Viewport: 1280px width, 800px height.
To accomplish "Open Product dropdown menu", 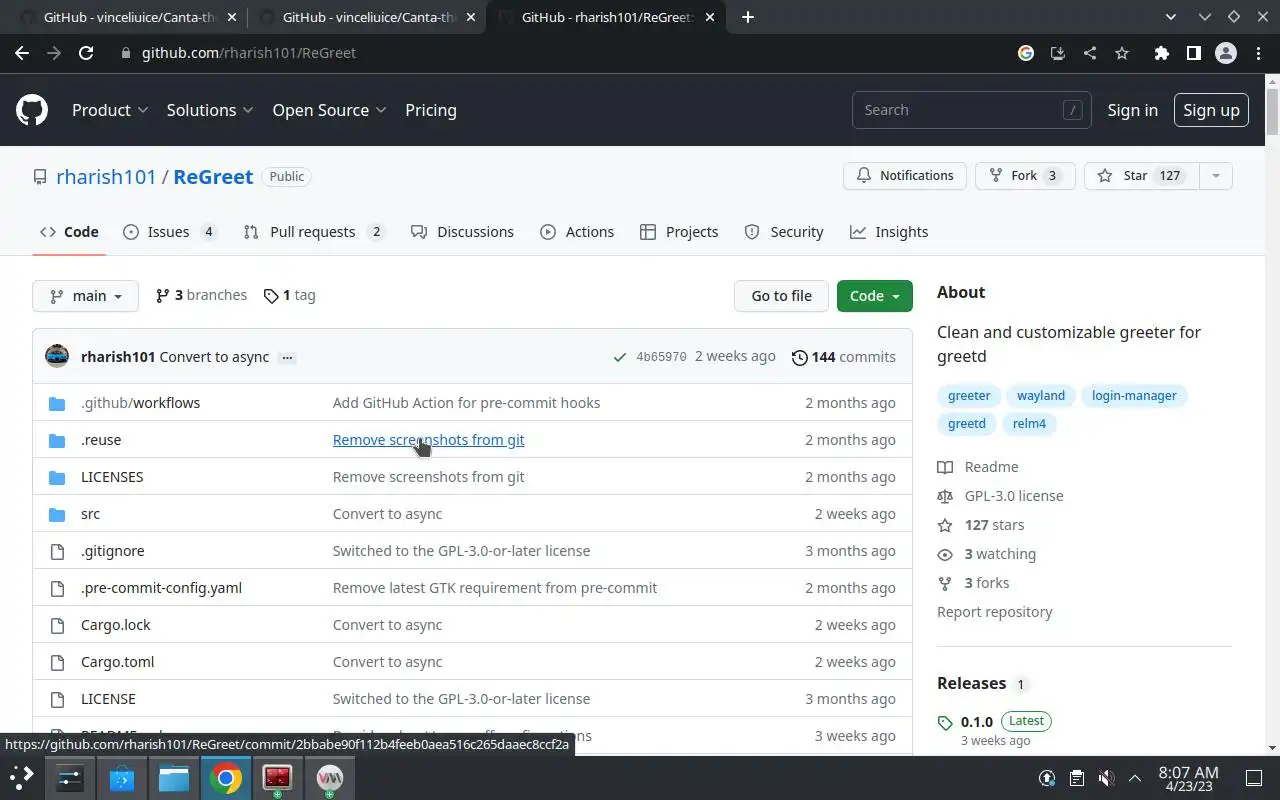I will (110, 110).
